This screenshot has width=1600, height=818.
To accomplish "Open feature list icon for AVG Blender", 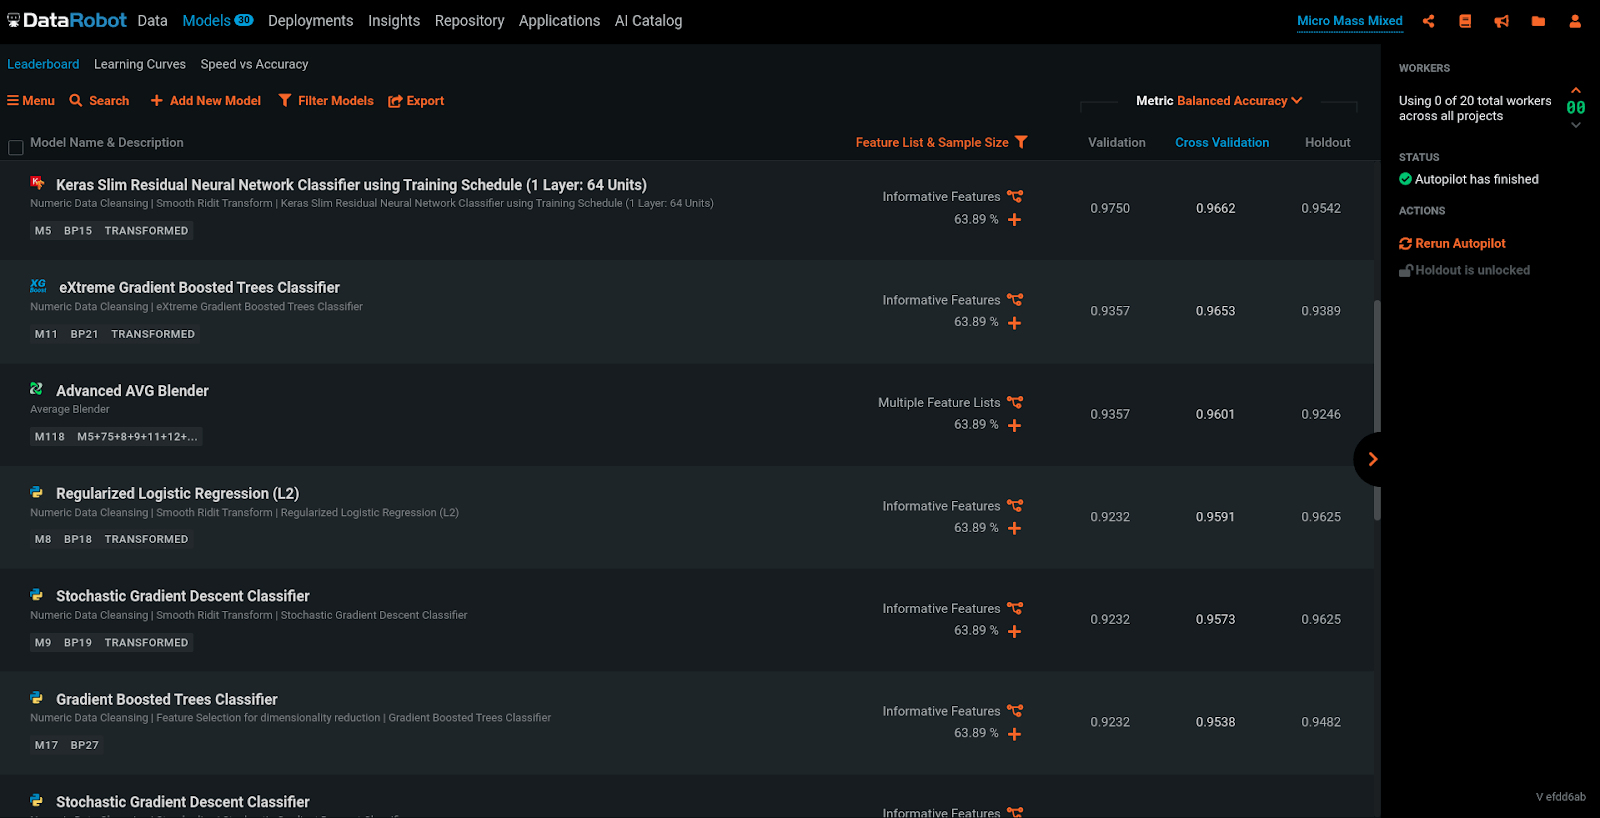I will [1015, 402].
